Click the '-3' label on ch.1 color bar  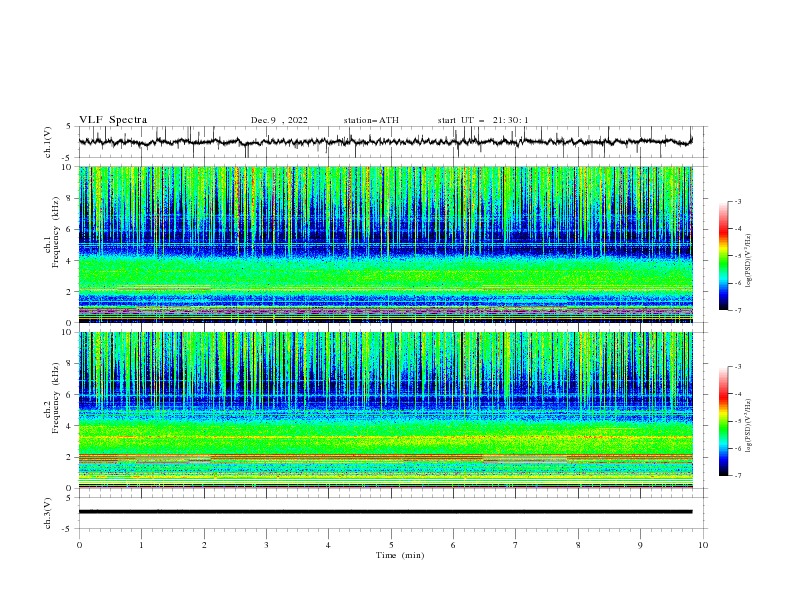click(737, 201)
